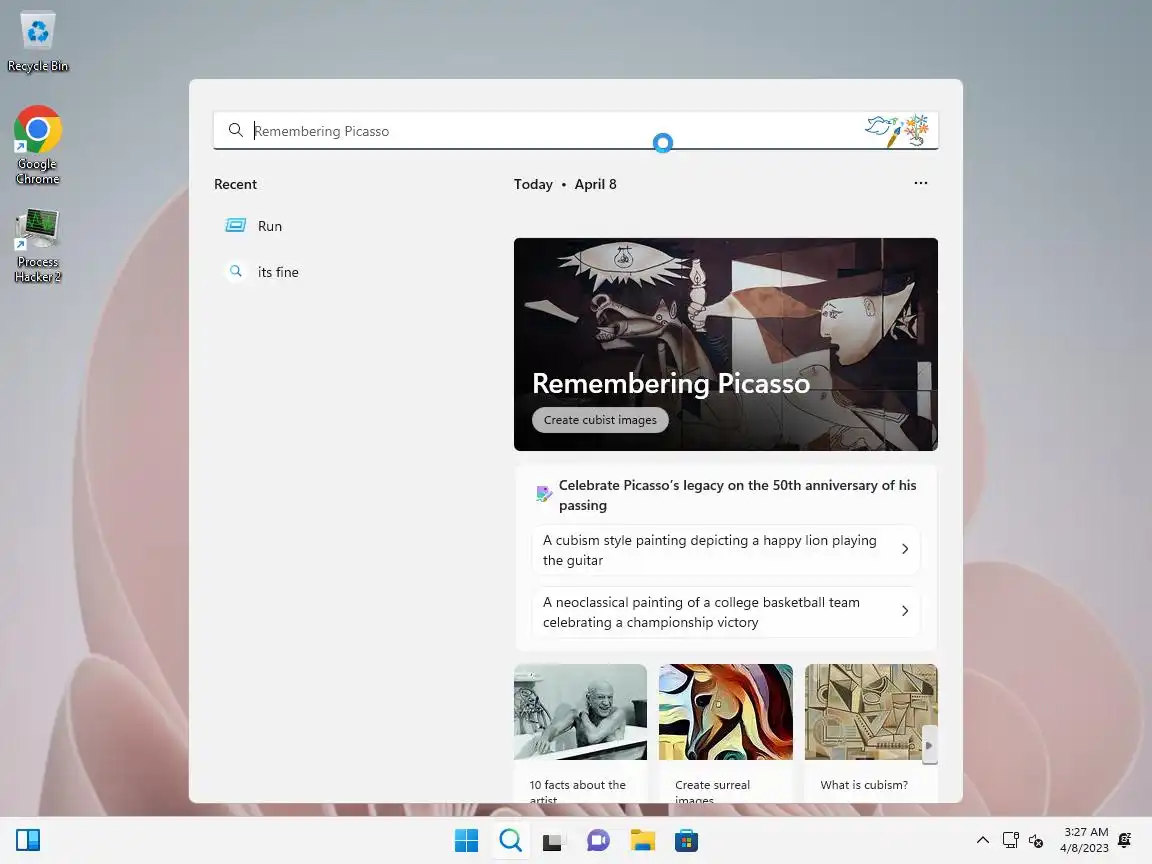Open Google Chrome desktop shortcut

(x=37, y=145)
